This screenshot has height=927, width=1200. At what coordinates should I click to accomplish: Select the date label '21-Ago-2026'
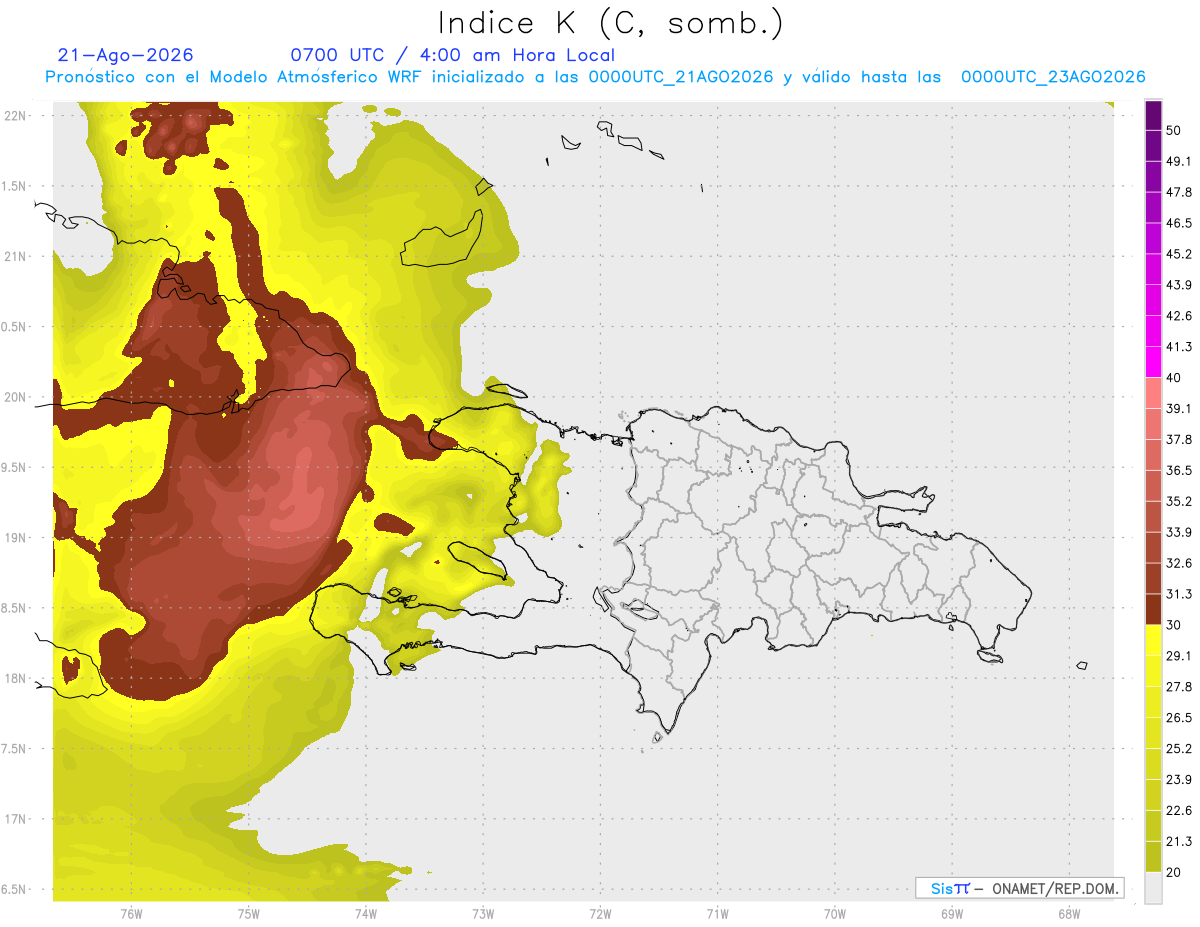pyautogui.click(x=126, y=55)
